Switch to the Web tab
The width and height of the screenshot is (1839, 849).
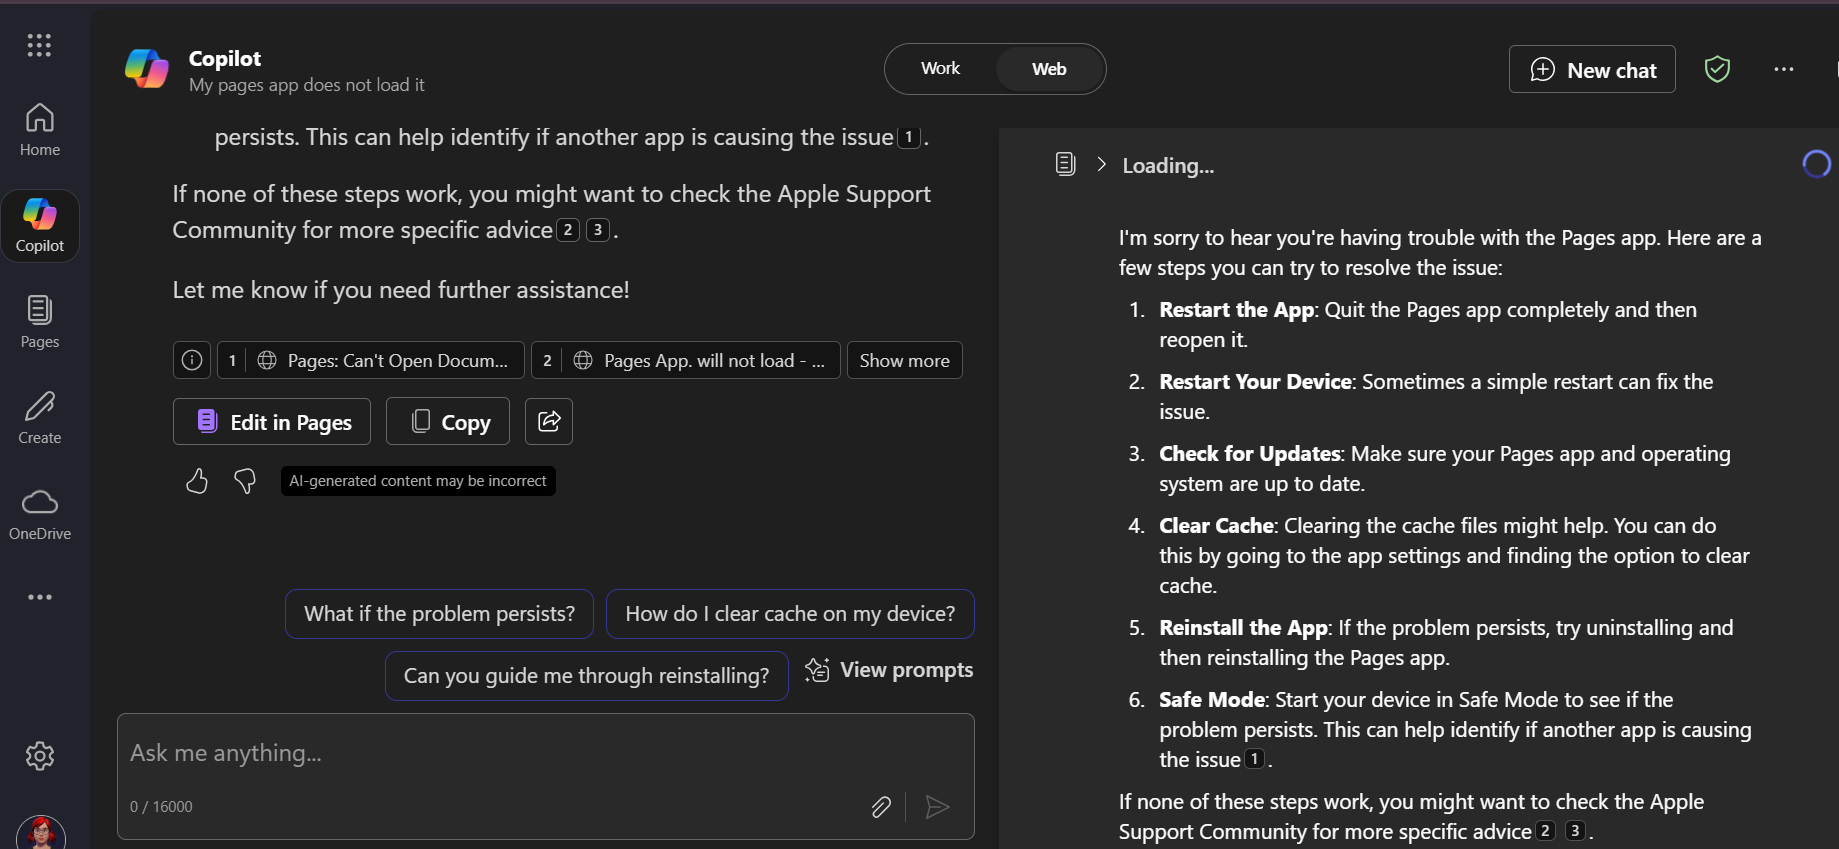click(x=1049, y=69)
